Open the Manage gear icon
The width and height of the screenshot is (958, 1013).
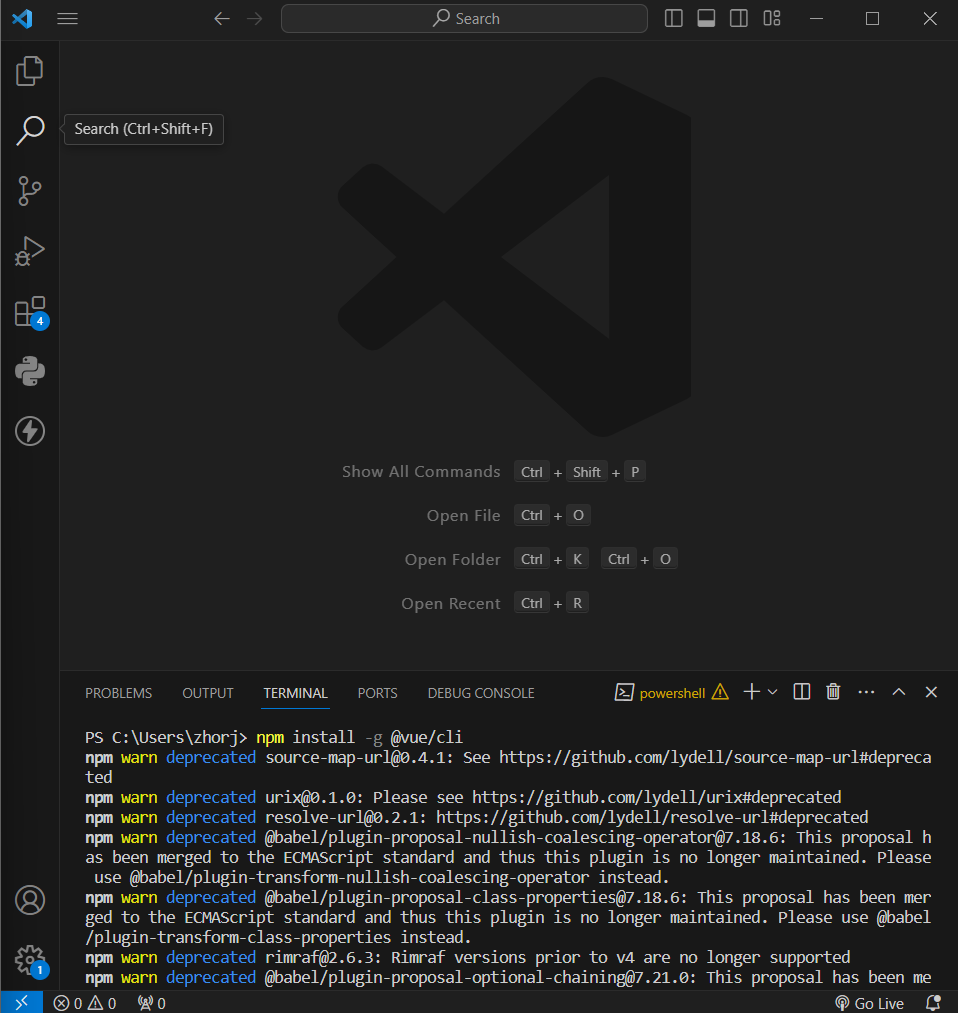coord(31,961)
